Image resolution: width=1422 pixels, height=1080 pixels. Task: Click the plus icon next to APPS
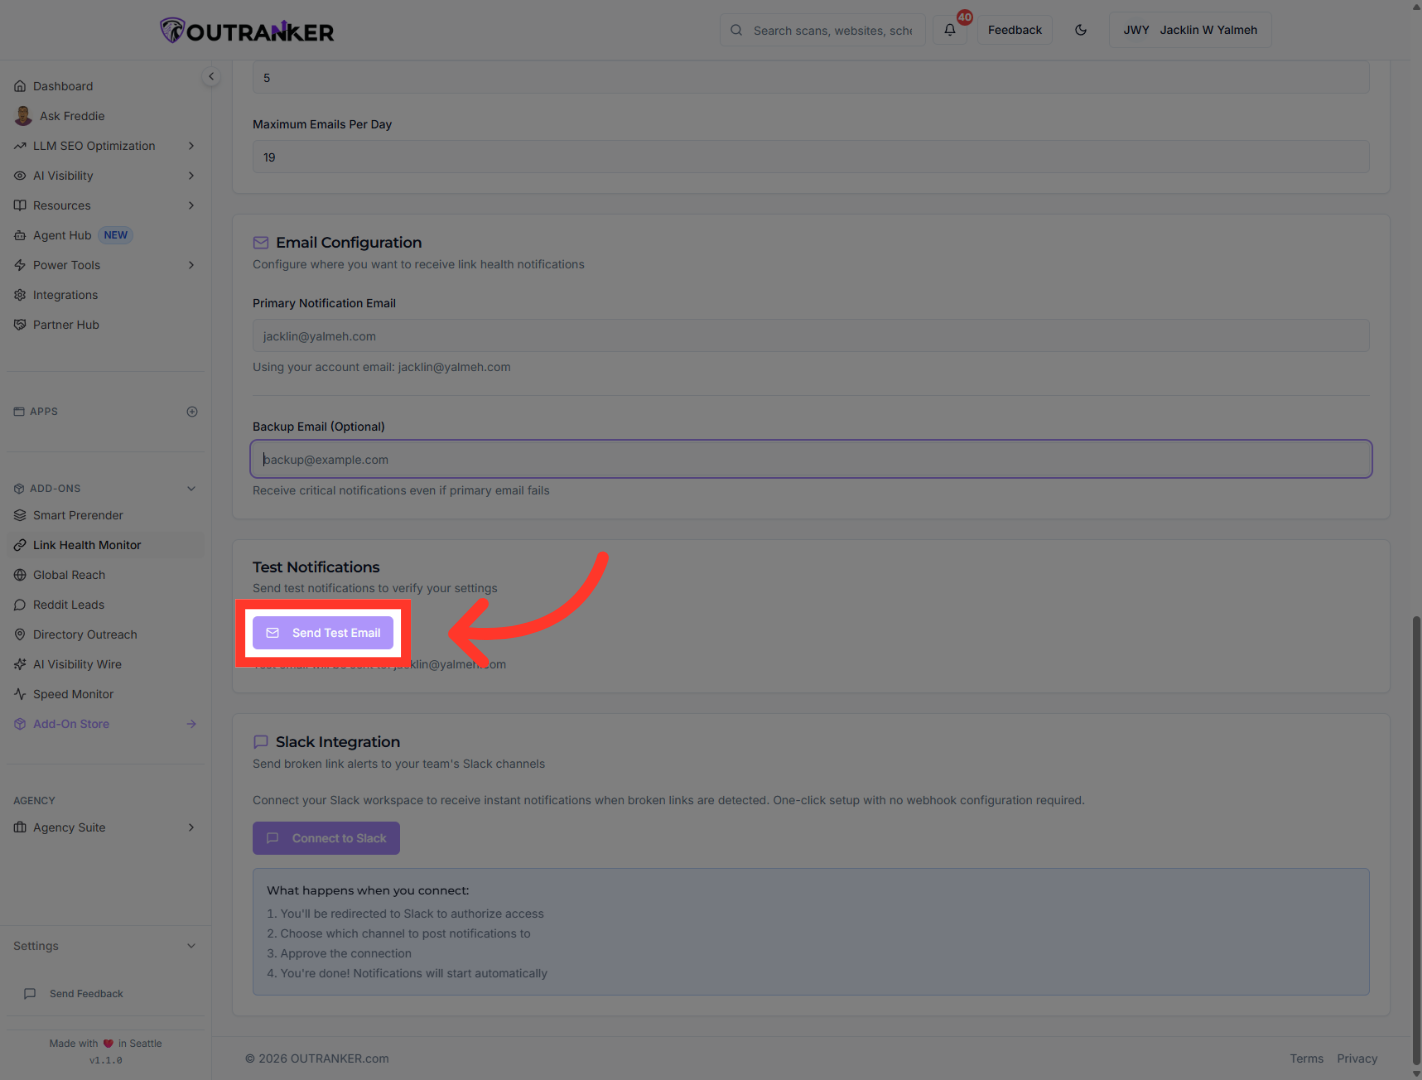click(x=192, y=412)
